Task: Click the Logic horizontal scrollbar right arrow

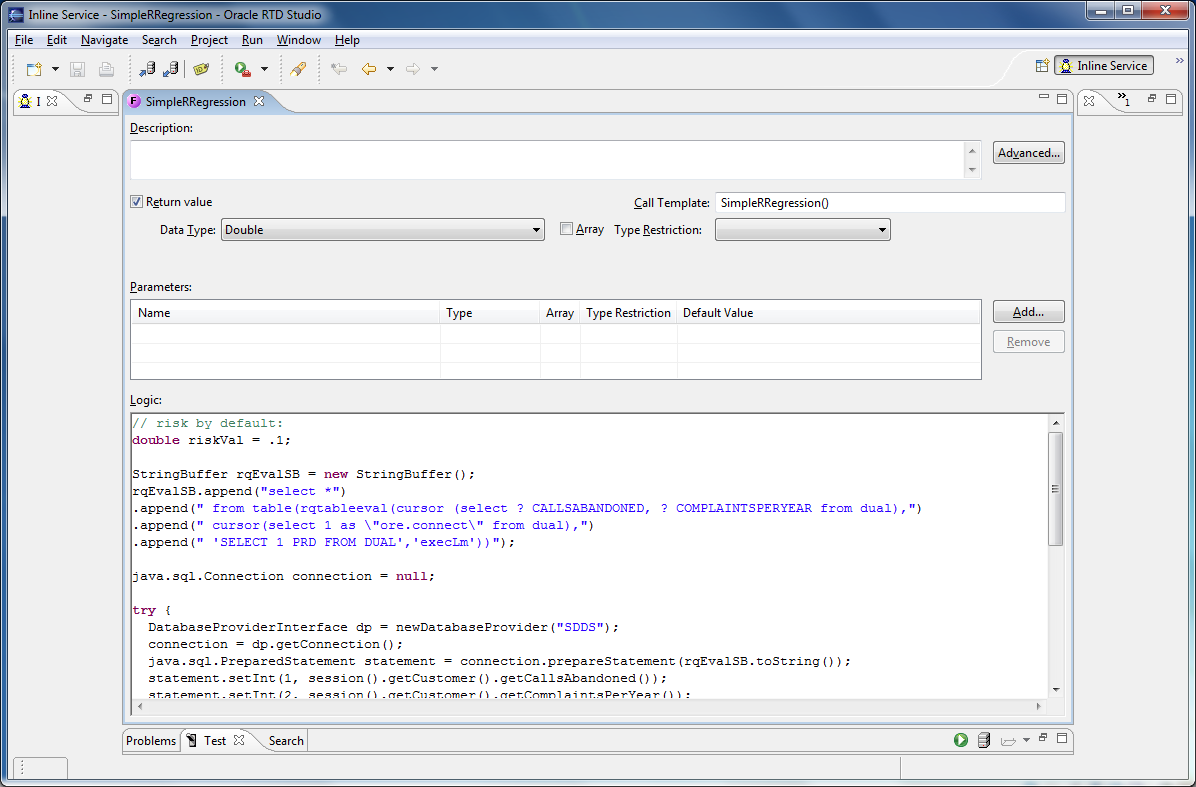Action: (1039, 706)
